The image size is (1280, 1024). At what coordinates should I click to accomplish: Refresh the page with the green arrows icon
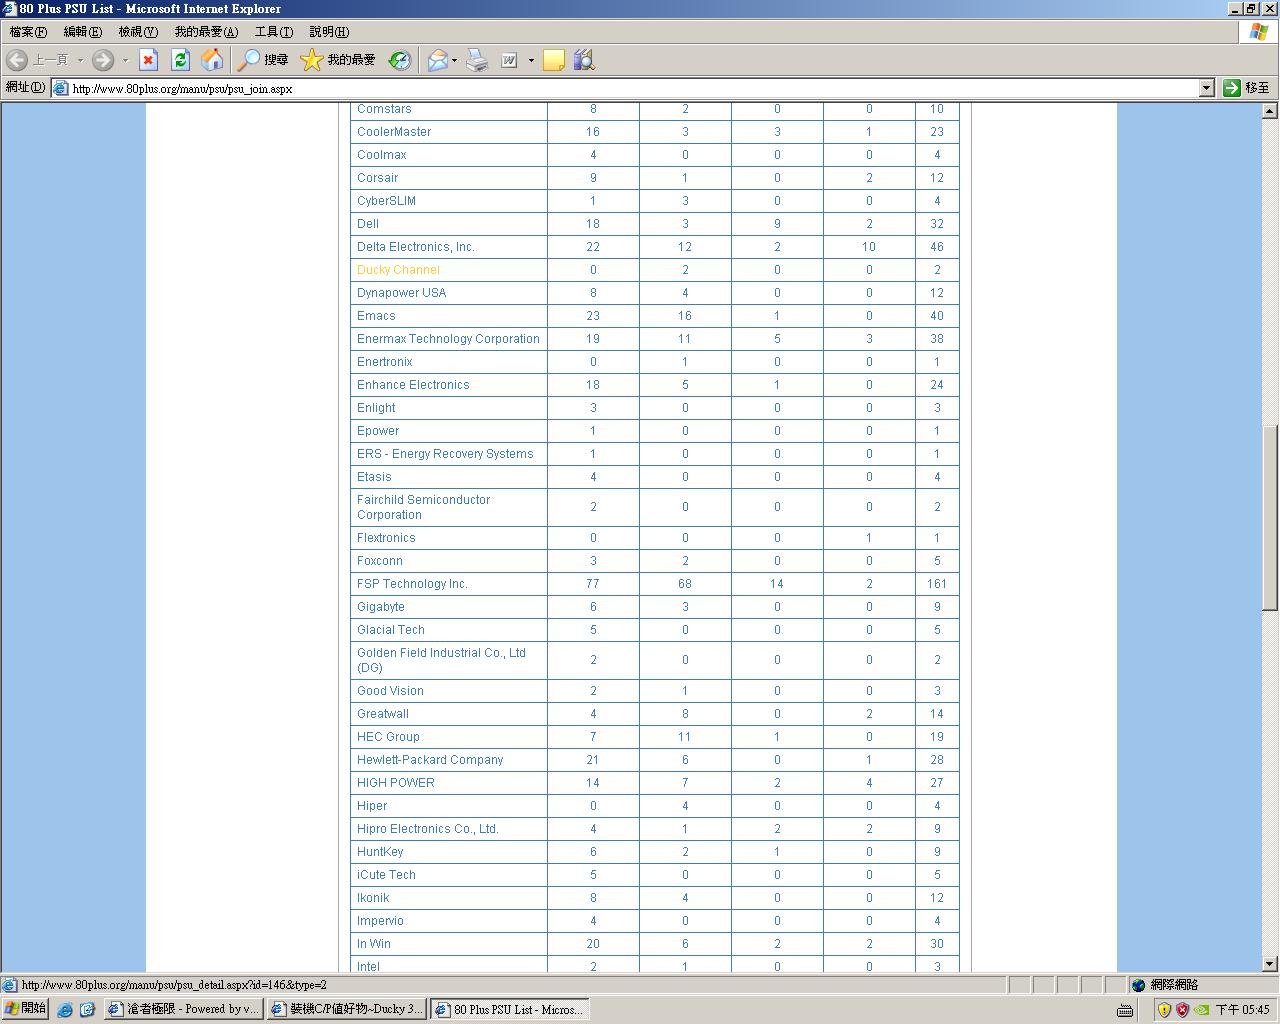pyautogui.click(x=181, y=60)
